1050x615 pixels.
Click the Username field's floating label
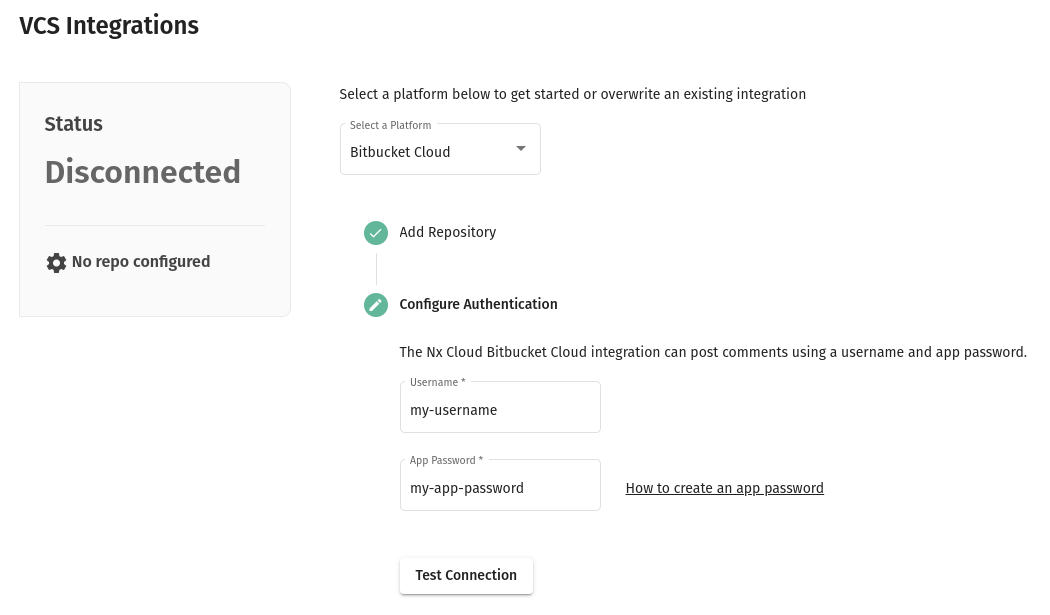click(x=437, y=383)
